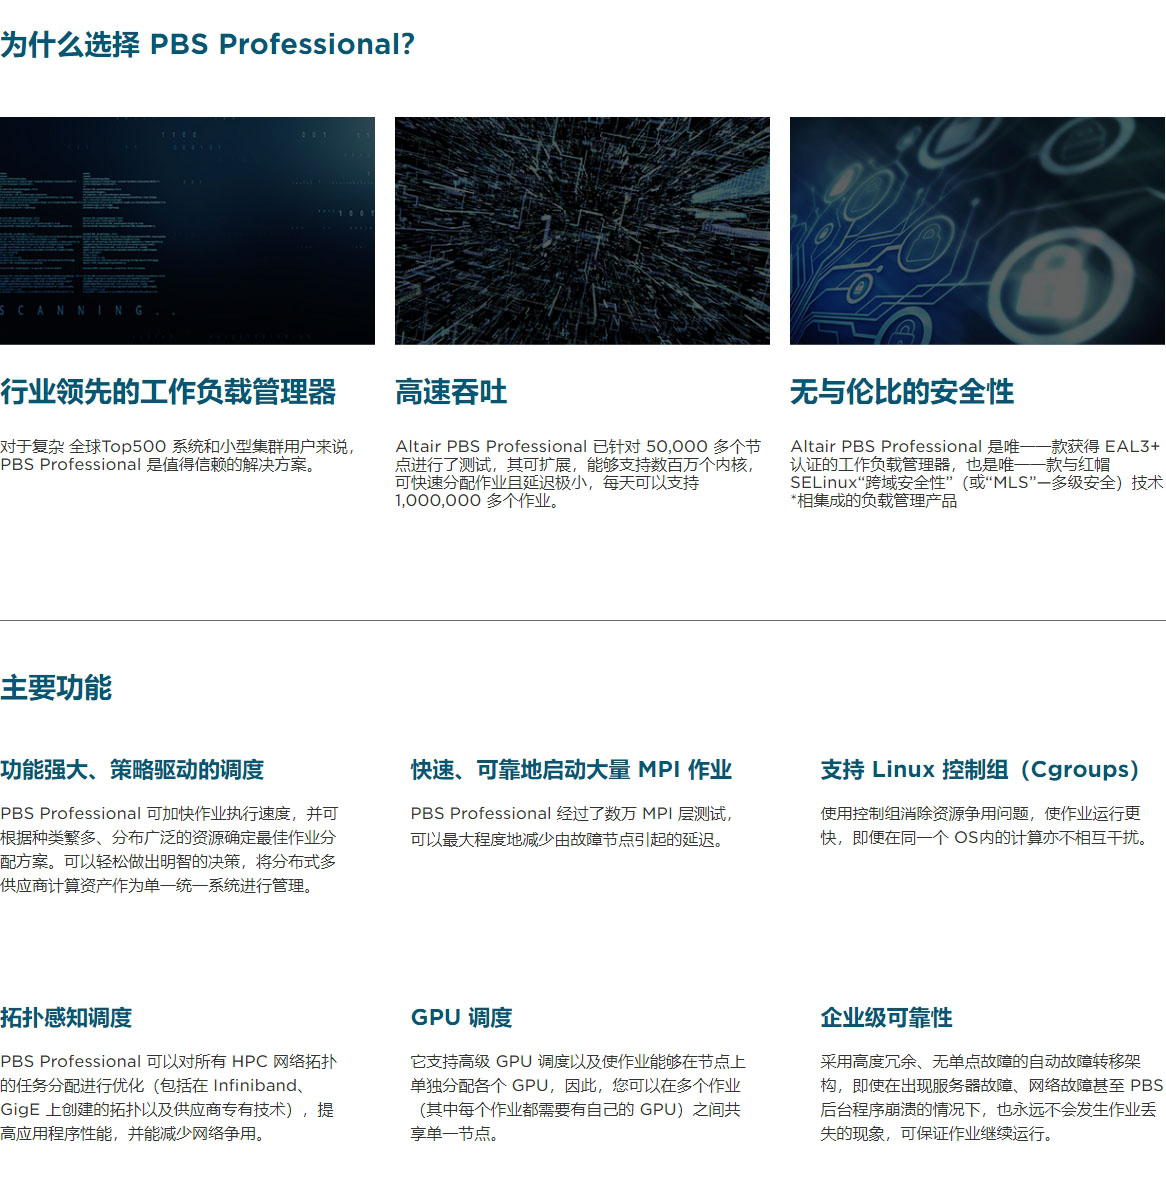The image size is (1166, 1188).
Task: Click the paragraph mentioning '50,000 多个节点'
Action: (x=578, y=474)
